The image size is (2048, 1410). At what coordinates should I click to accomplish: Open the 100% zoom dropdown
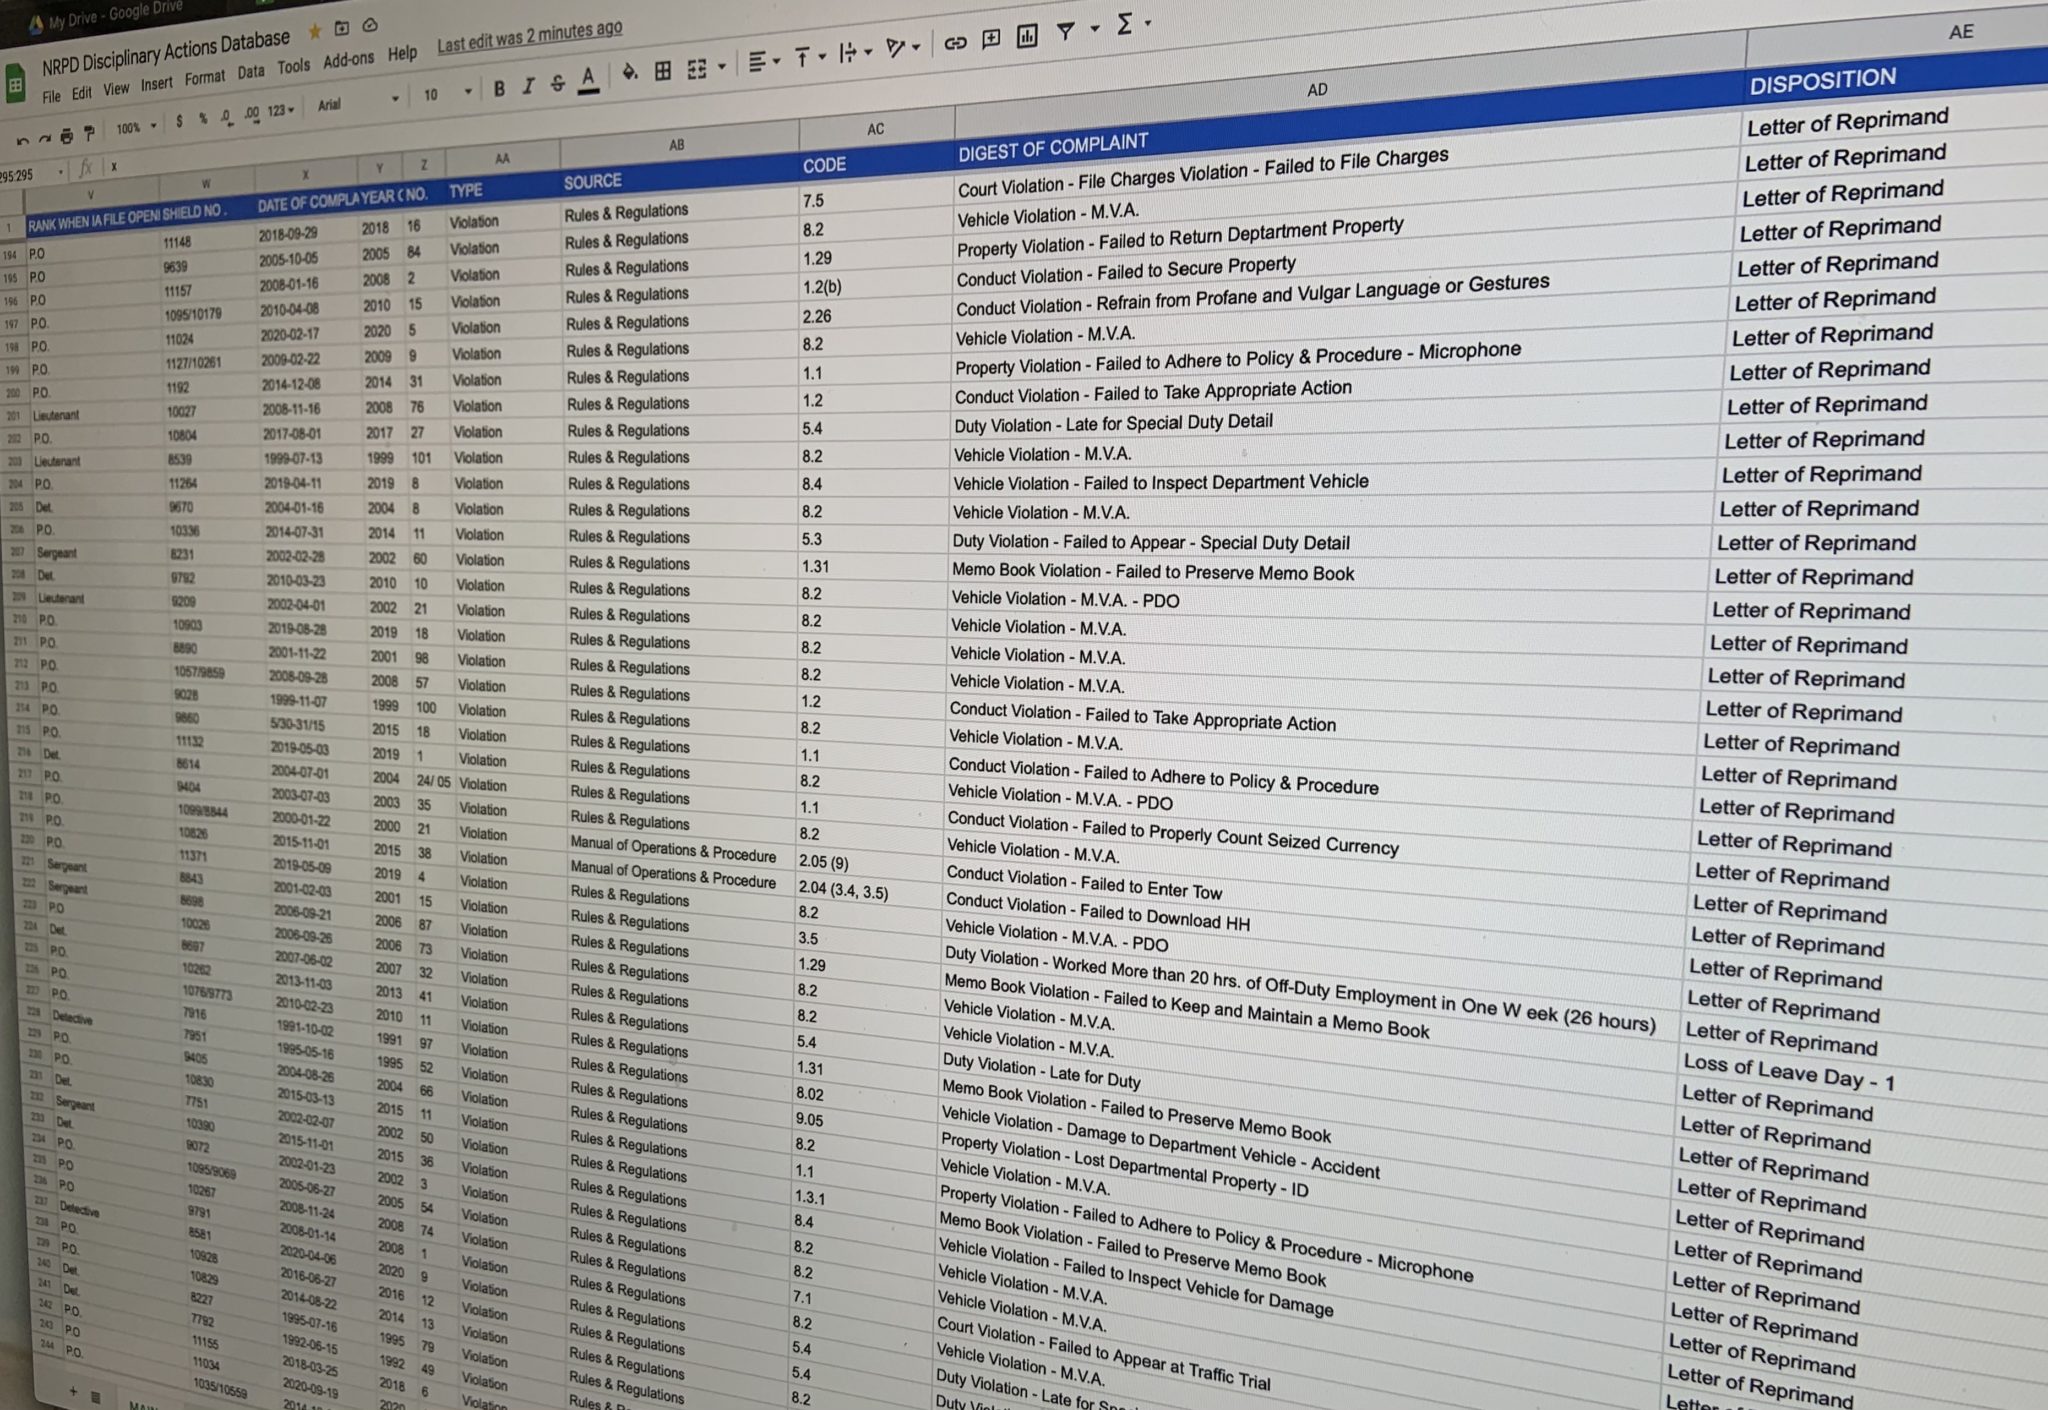[135, 128]
